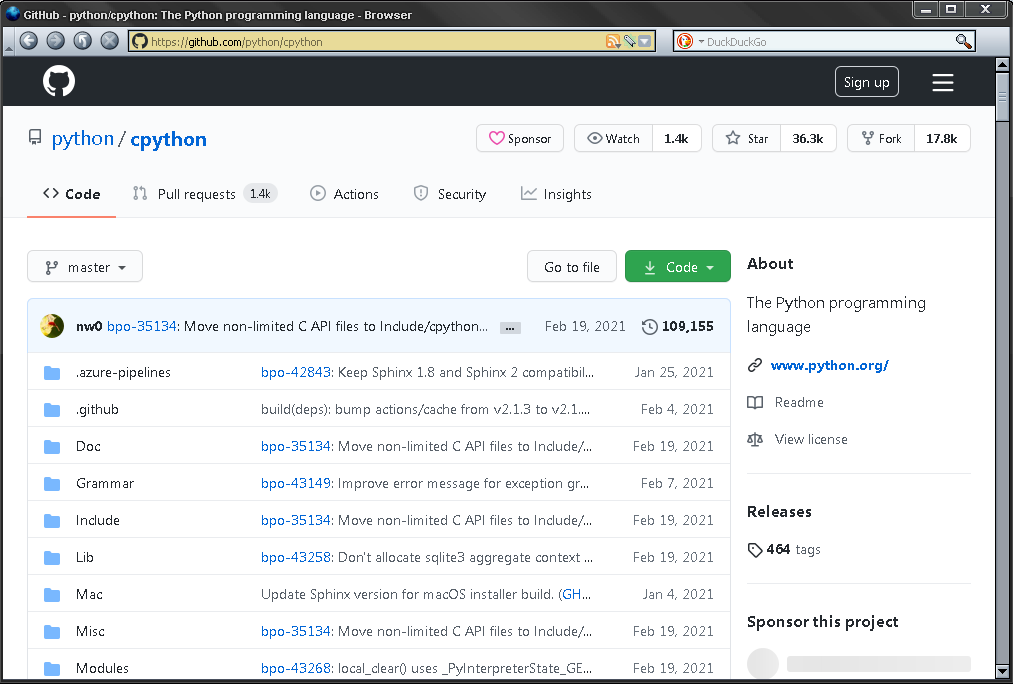Expand the commit message ellipsis button
The image size is (1013, 684).
[510, 328]
